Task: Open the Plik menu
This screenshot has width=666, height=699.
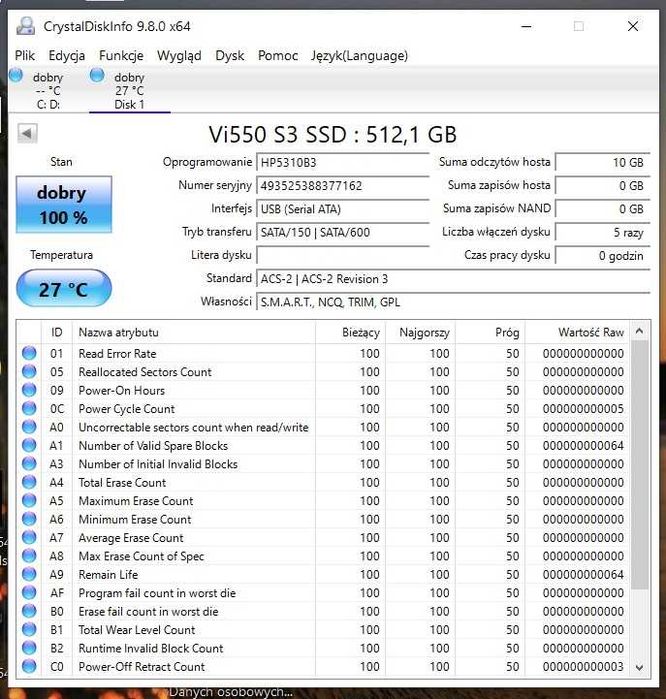Action: click(x=25, y=56)
